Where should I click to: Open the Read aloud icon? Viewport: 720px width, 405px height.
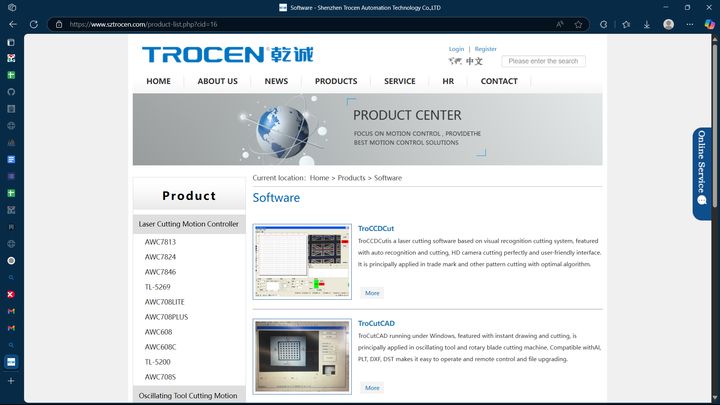(x=560, y=24)
